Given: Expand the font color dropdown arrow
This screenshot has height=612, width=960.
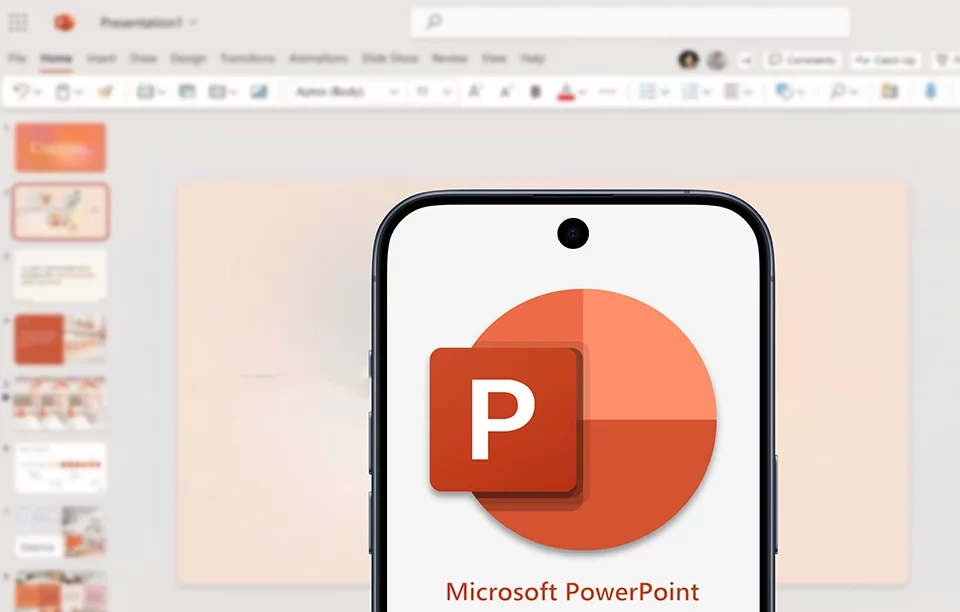Looking at the screenshot, I should [582, 92].
